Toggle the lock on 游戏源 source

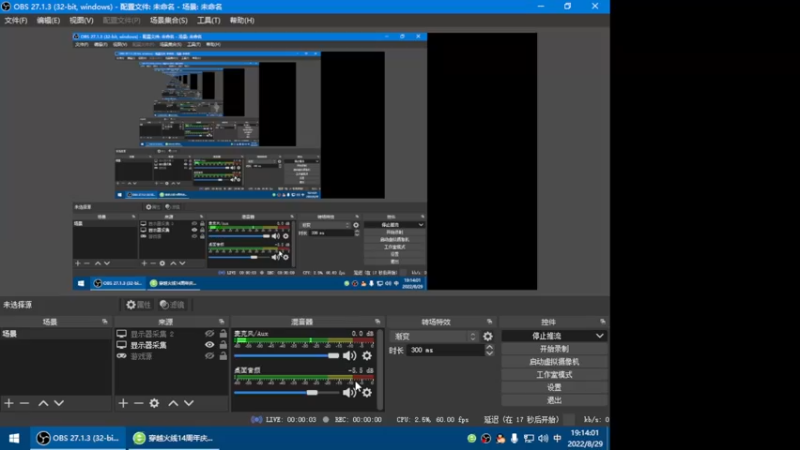point(223,356)
